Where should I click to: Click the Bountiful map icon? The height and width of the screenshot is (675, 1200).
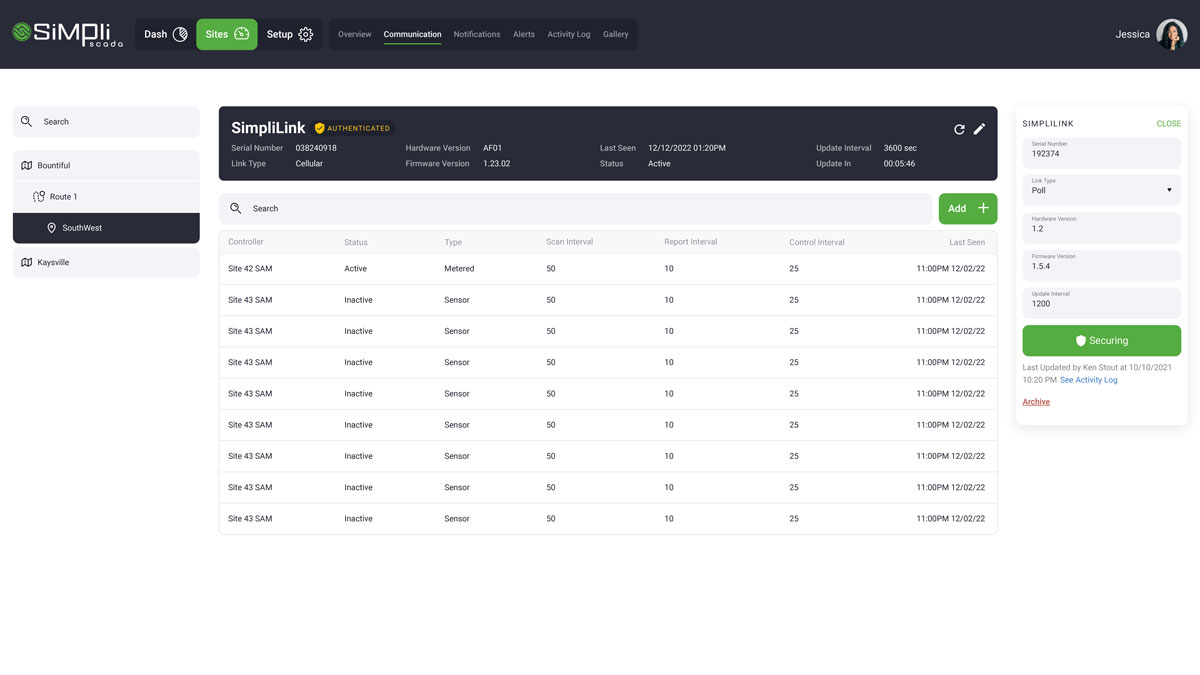(x=27, y=166)
